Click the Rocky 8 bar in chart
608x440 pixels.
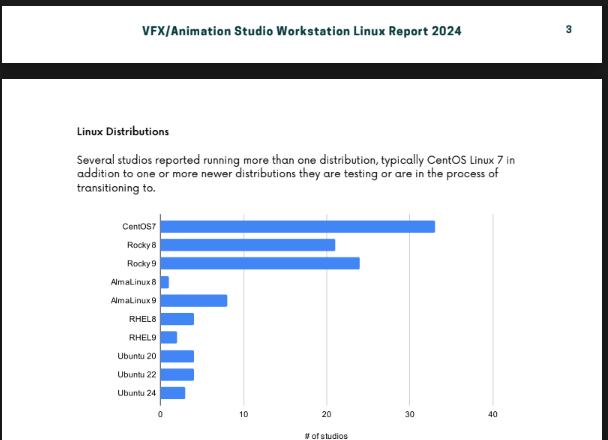click(x=248, y=245)
